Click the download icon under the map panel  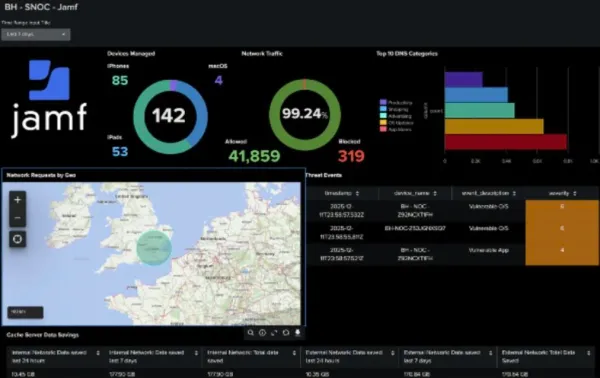[297, 333]
